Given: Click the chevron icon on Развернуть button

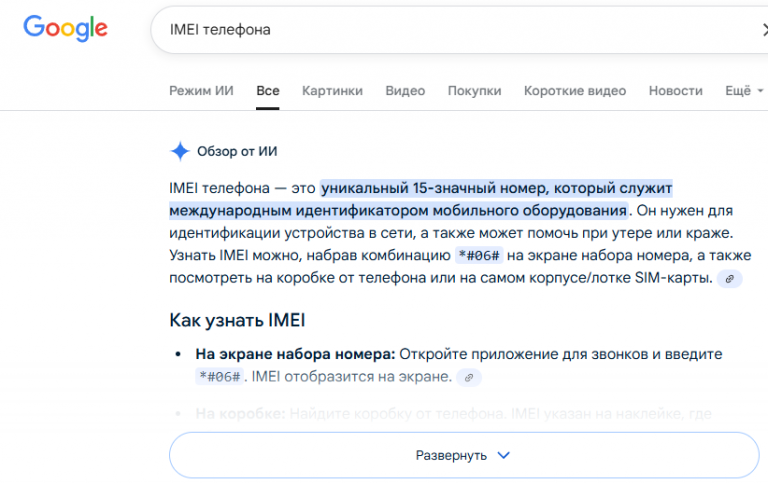Looking at the screenshot, I should (504, 455).
